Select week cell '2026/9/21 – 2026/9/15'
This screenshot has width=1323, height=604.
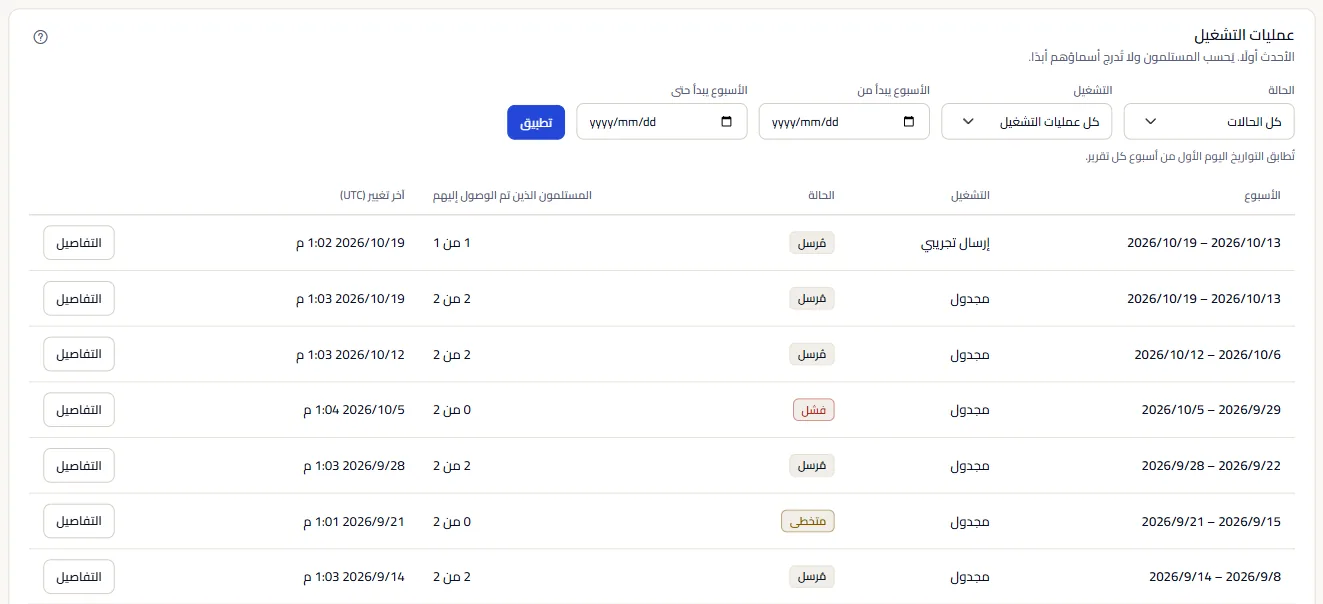(x=1211, y=521)
